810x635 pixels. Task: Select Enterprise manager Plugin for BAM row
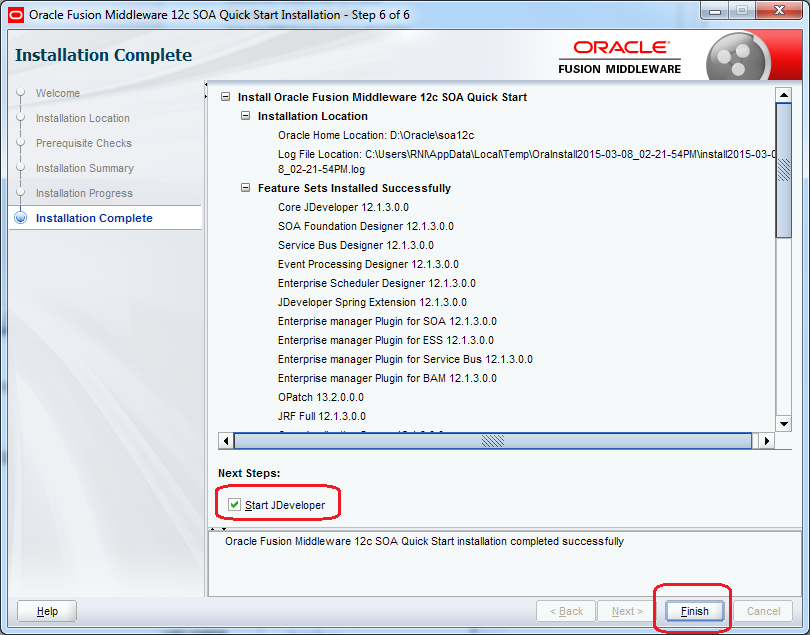[x=387, y=378]
